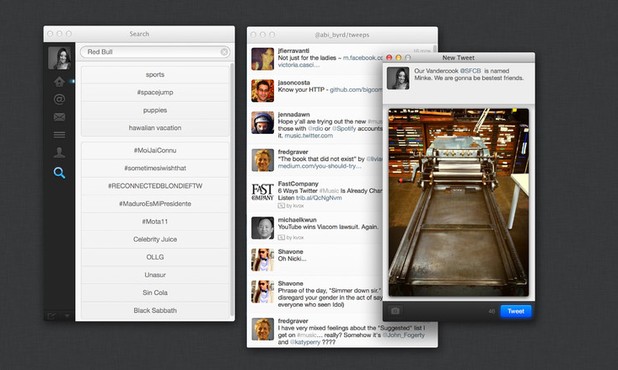The height and width of the screenshot is (370, 618).
Task: Select the 'puppies' saved search
Action: point(155,110)
